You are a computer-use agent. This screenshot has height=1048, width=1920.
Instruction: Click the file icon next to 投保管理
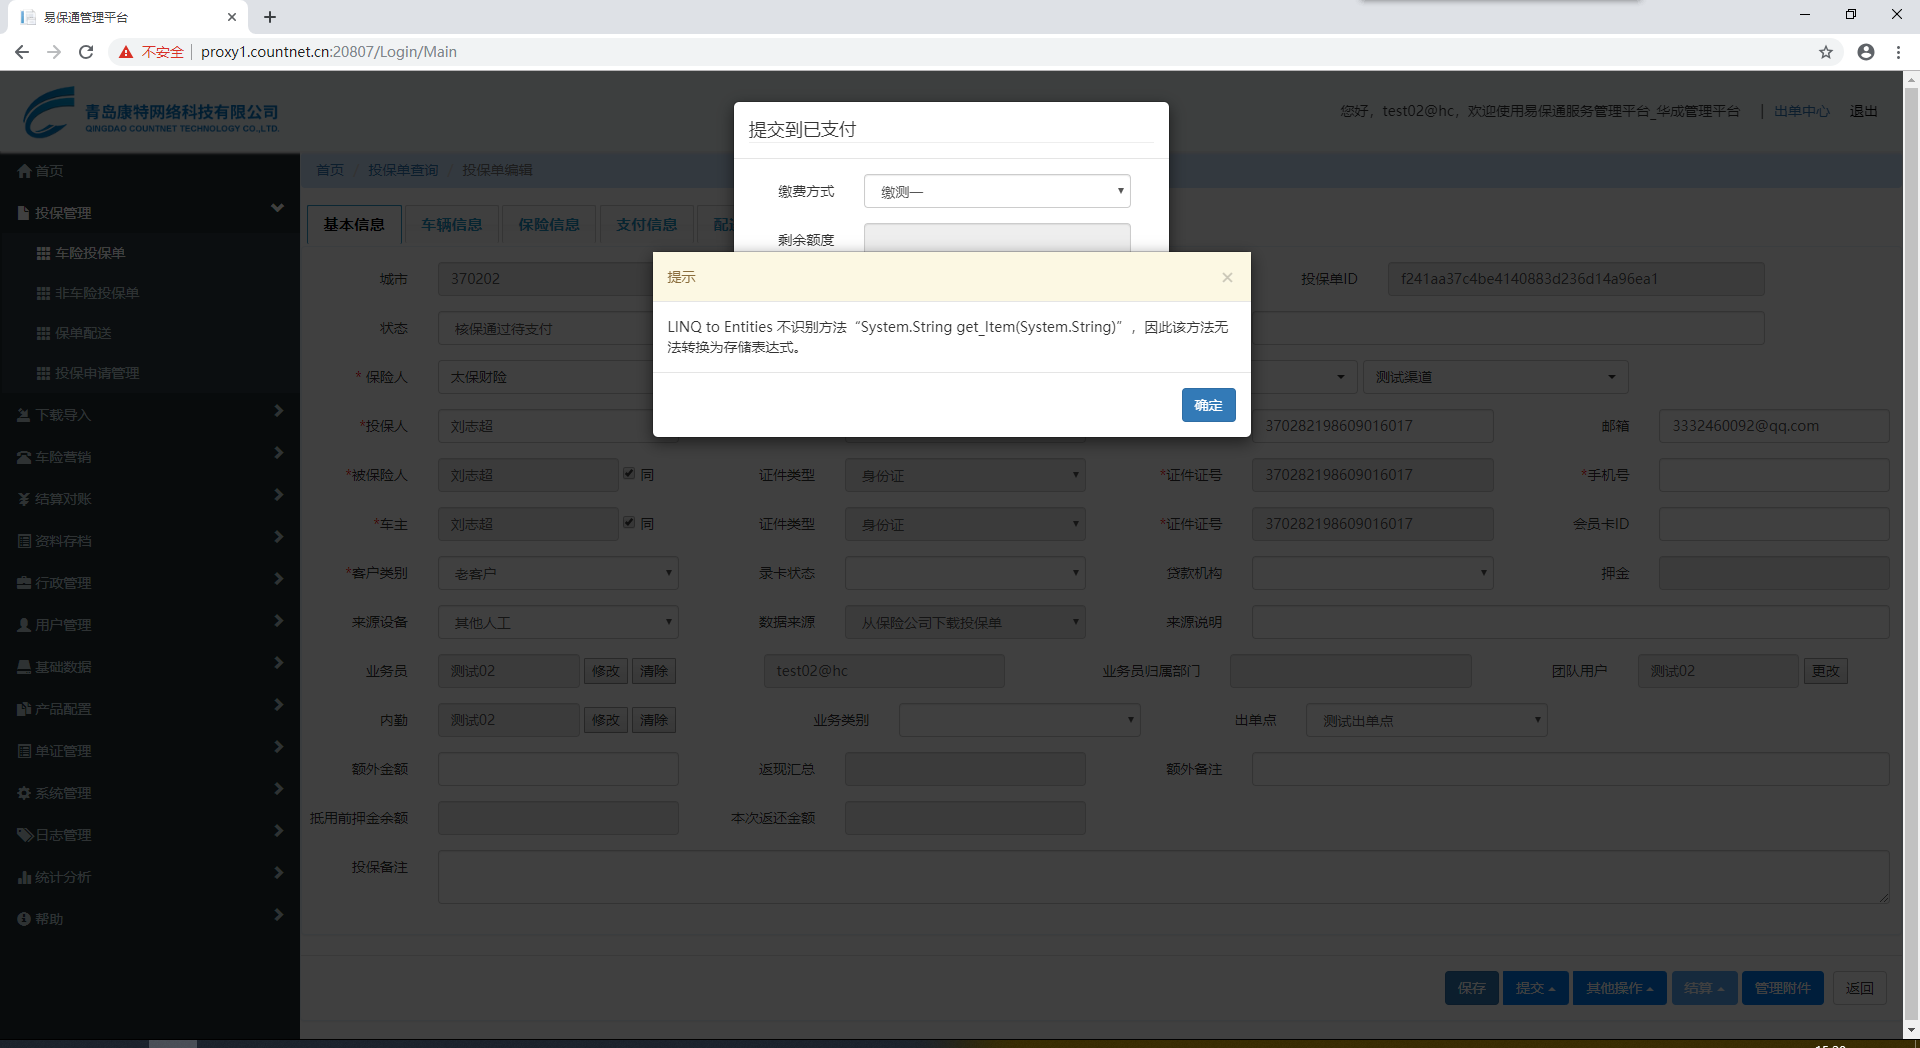(24, 213)
